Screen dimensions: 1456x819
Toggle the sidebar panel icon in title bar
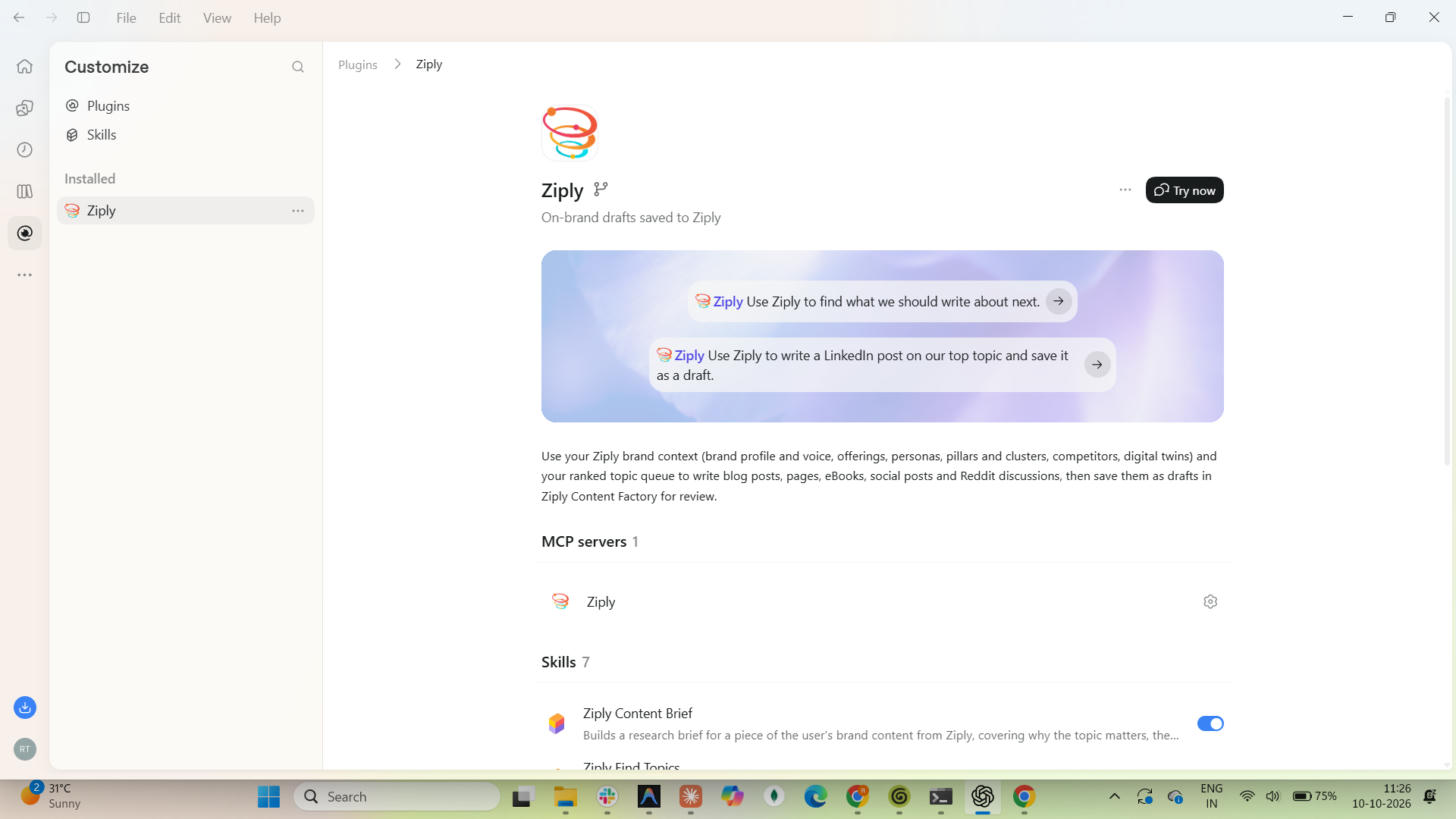point(84,18)
